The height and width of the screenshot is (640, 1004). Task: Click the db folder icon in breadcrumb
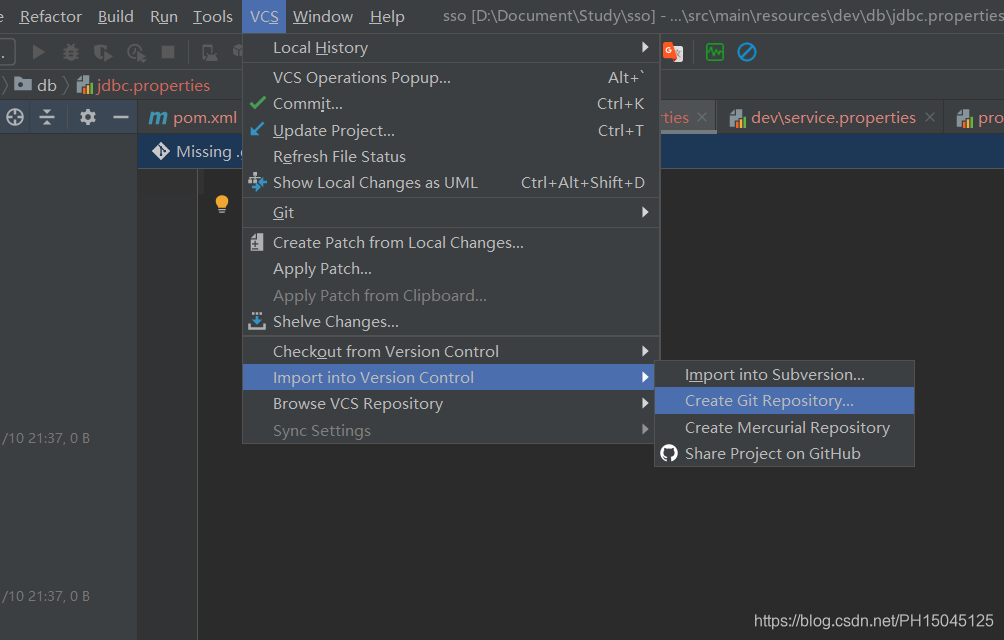point(23,84)
